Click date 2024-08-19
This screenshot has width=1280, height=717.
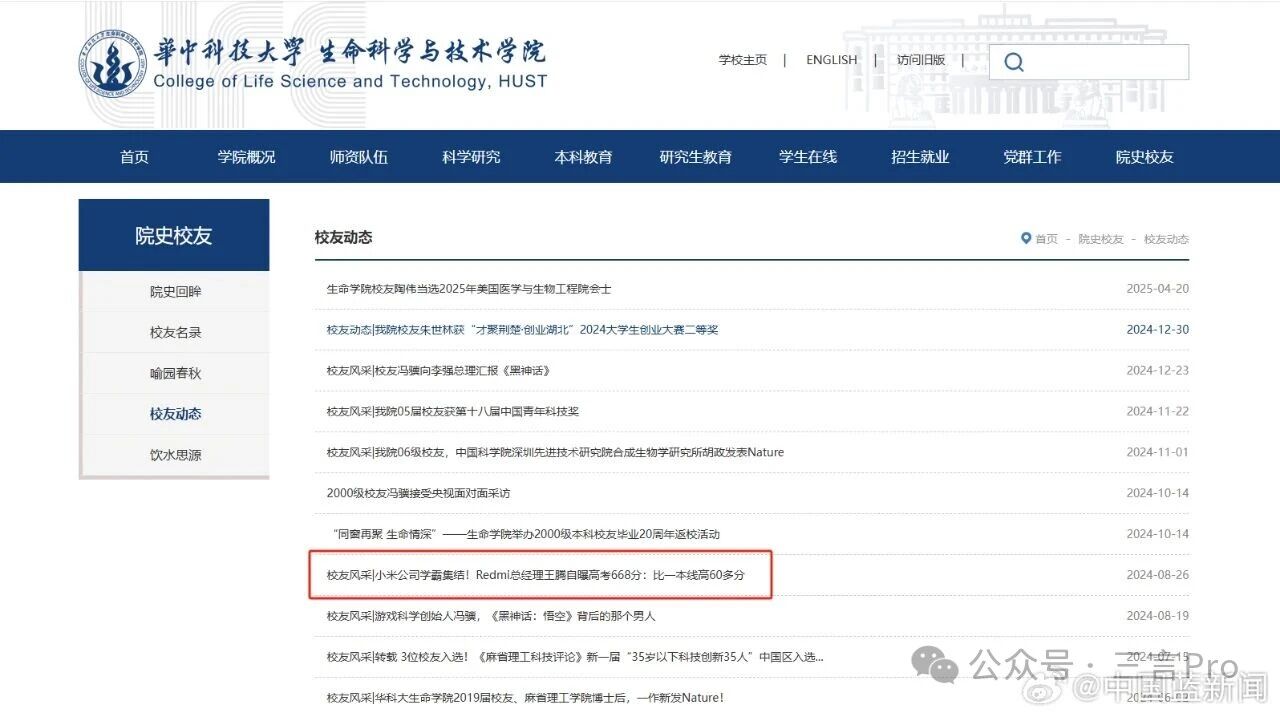pyautogui.click(x=1158, y=616)
